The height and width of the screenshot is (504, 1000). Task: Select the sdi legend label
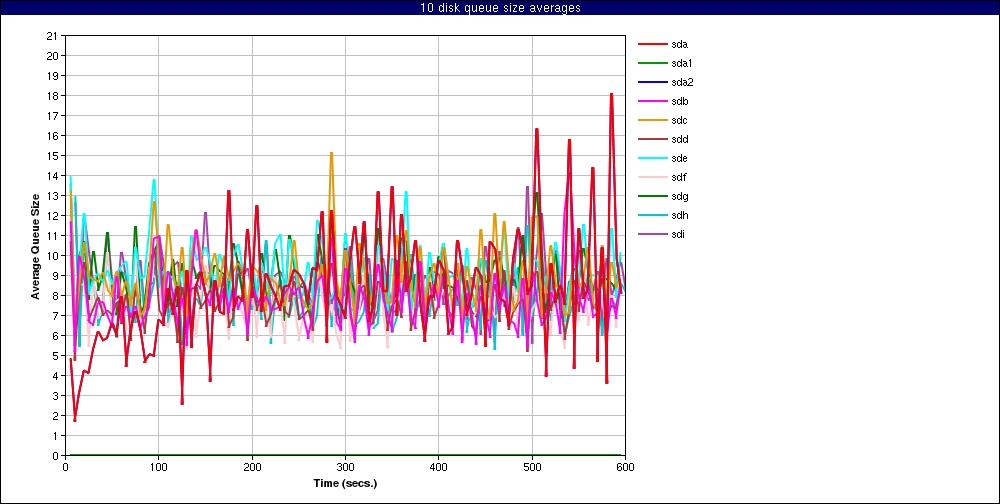pos(679,234)
